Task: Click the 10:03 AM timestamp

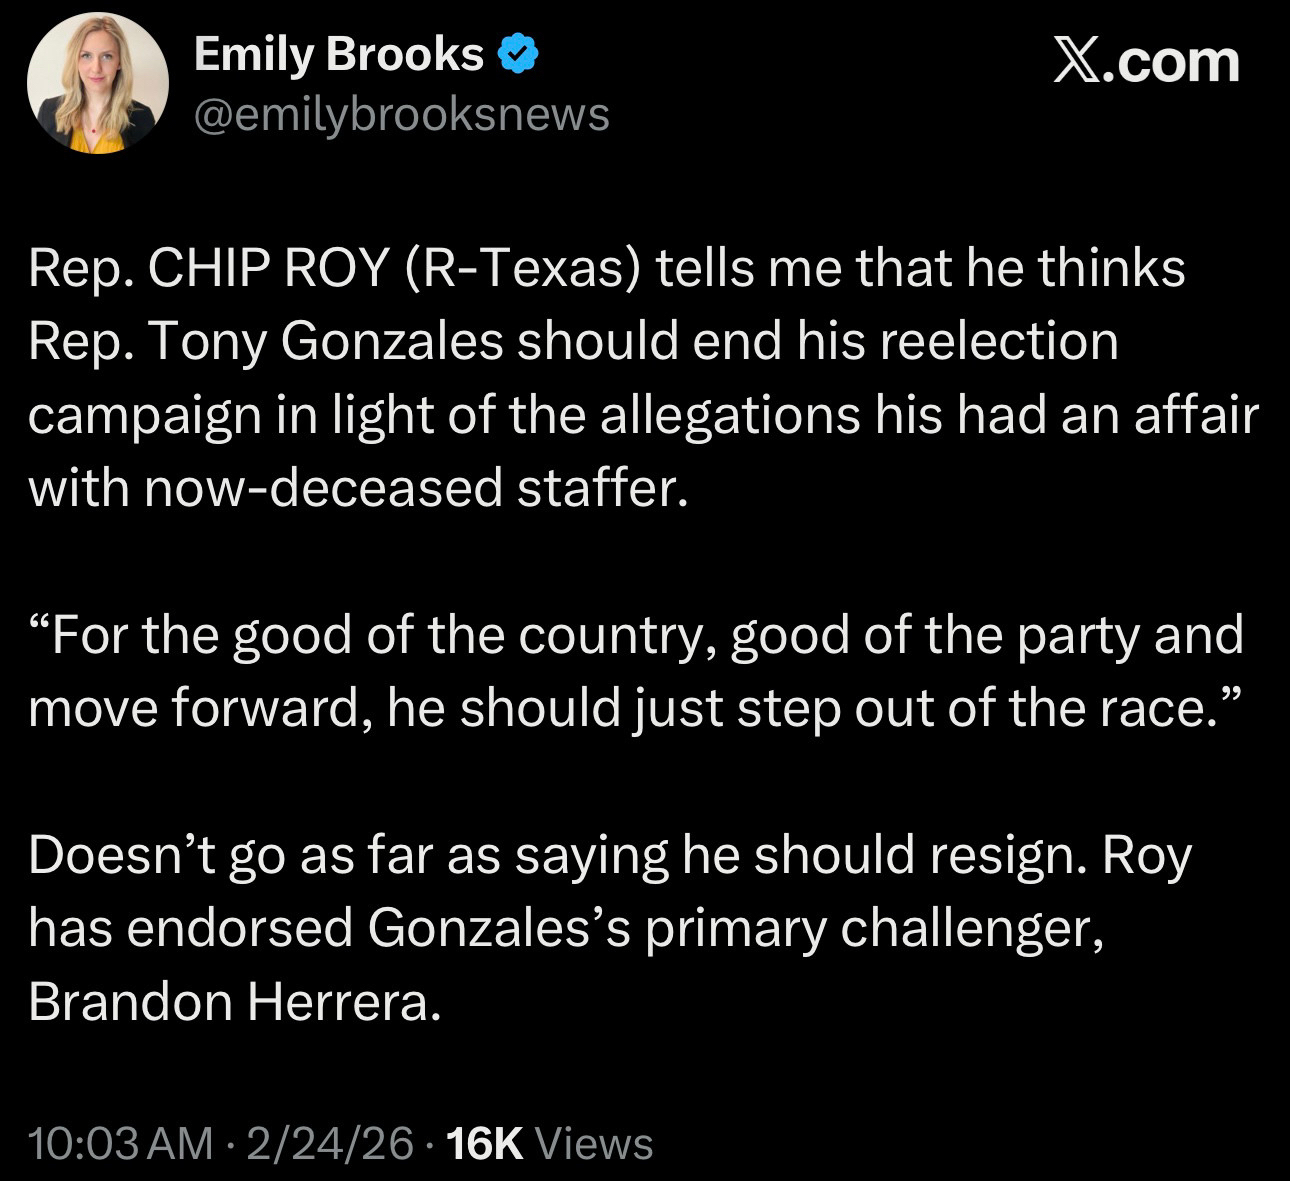Action: click(121, 1143)
